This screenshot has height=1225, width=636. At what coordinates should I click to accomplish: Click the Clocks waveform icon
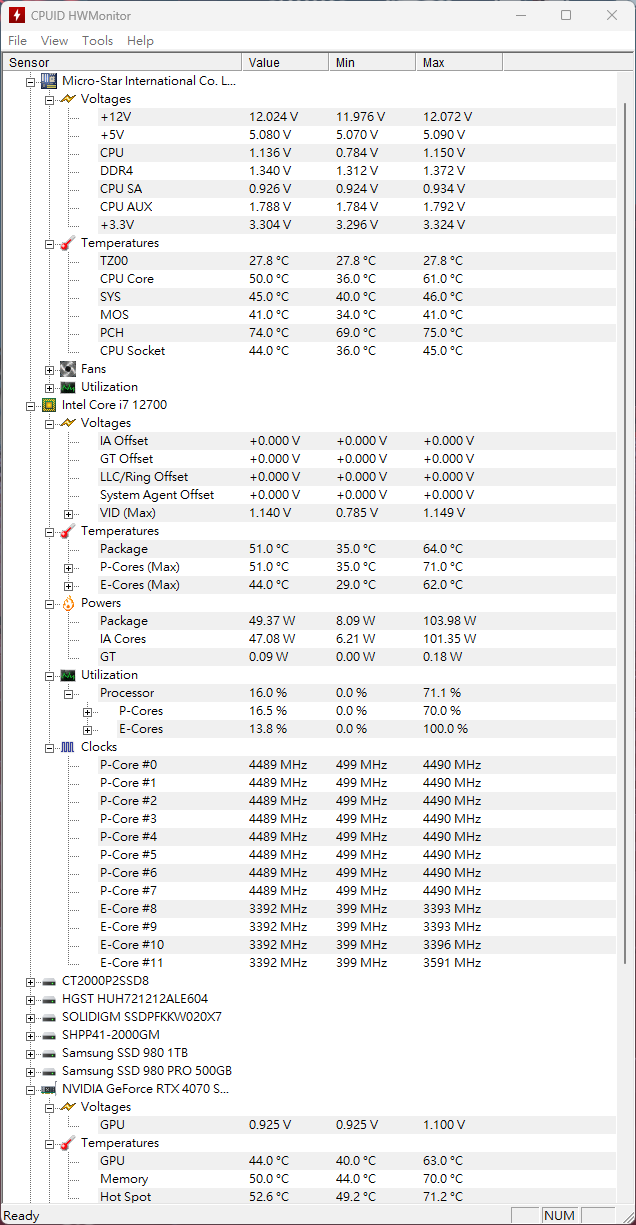point(67,747)
